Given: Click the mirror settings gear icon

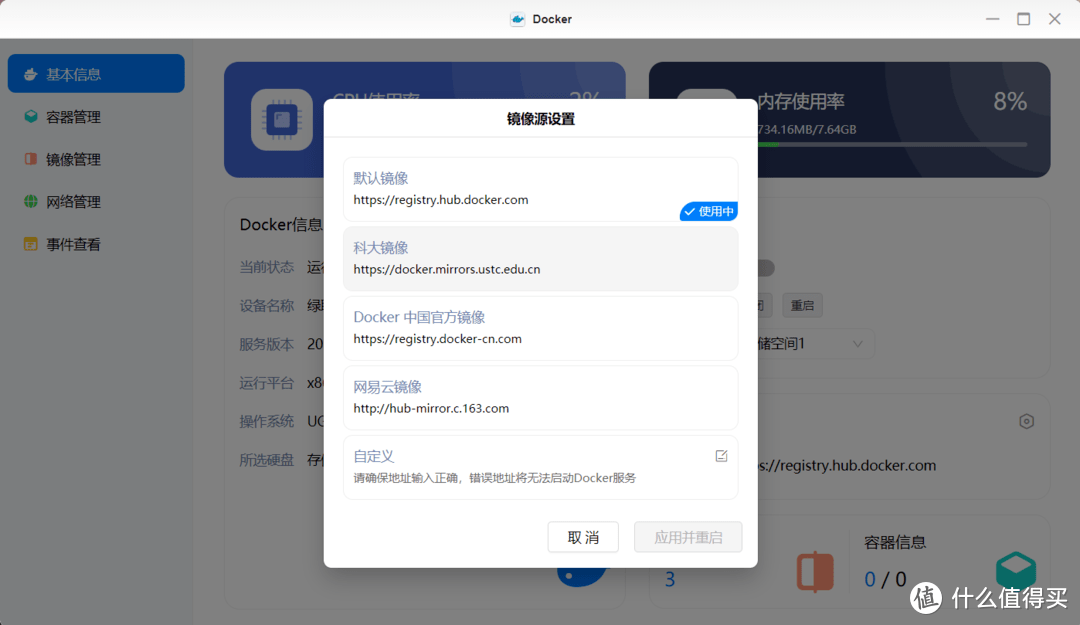Looking at the screenshot, I should (1026, 421).
